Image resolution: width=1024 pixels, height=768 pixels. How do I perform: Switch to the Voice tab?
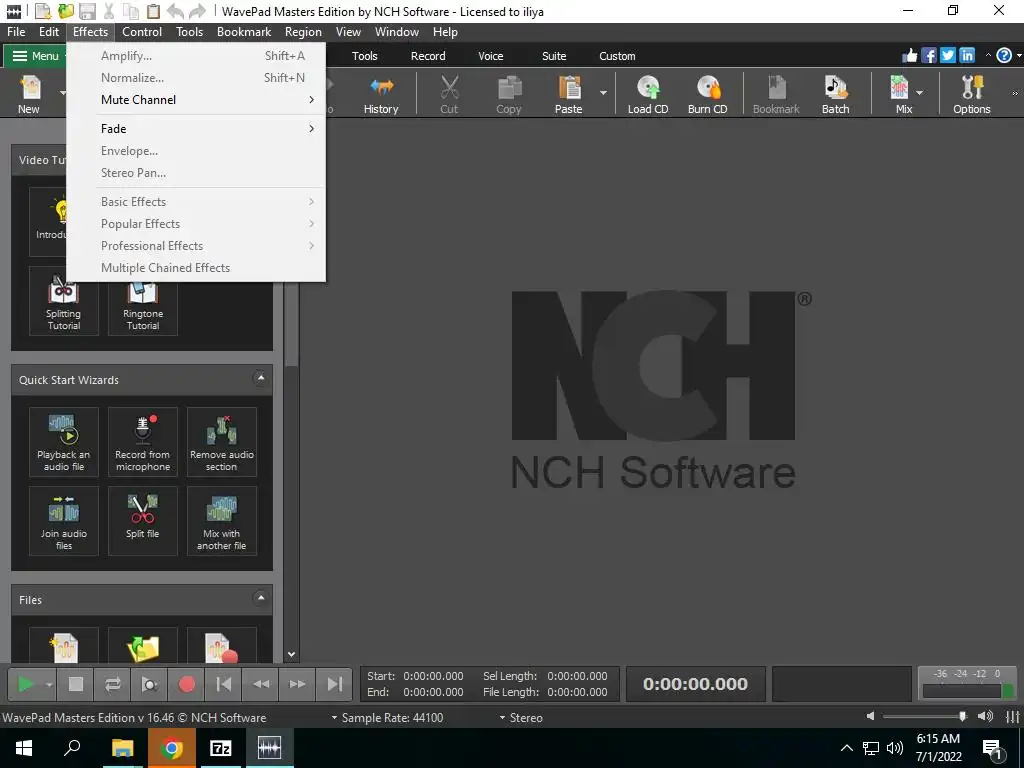[x=490, y=56]
